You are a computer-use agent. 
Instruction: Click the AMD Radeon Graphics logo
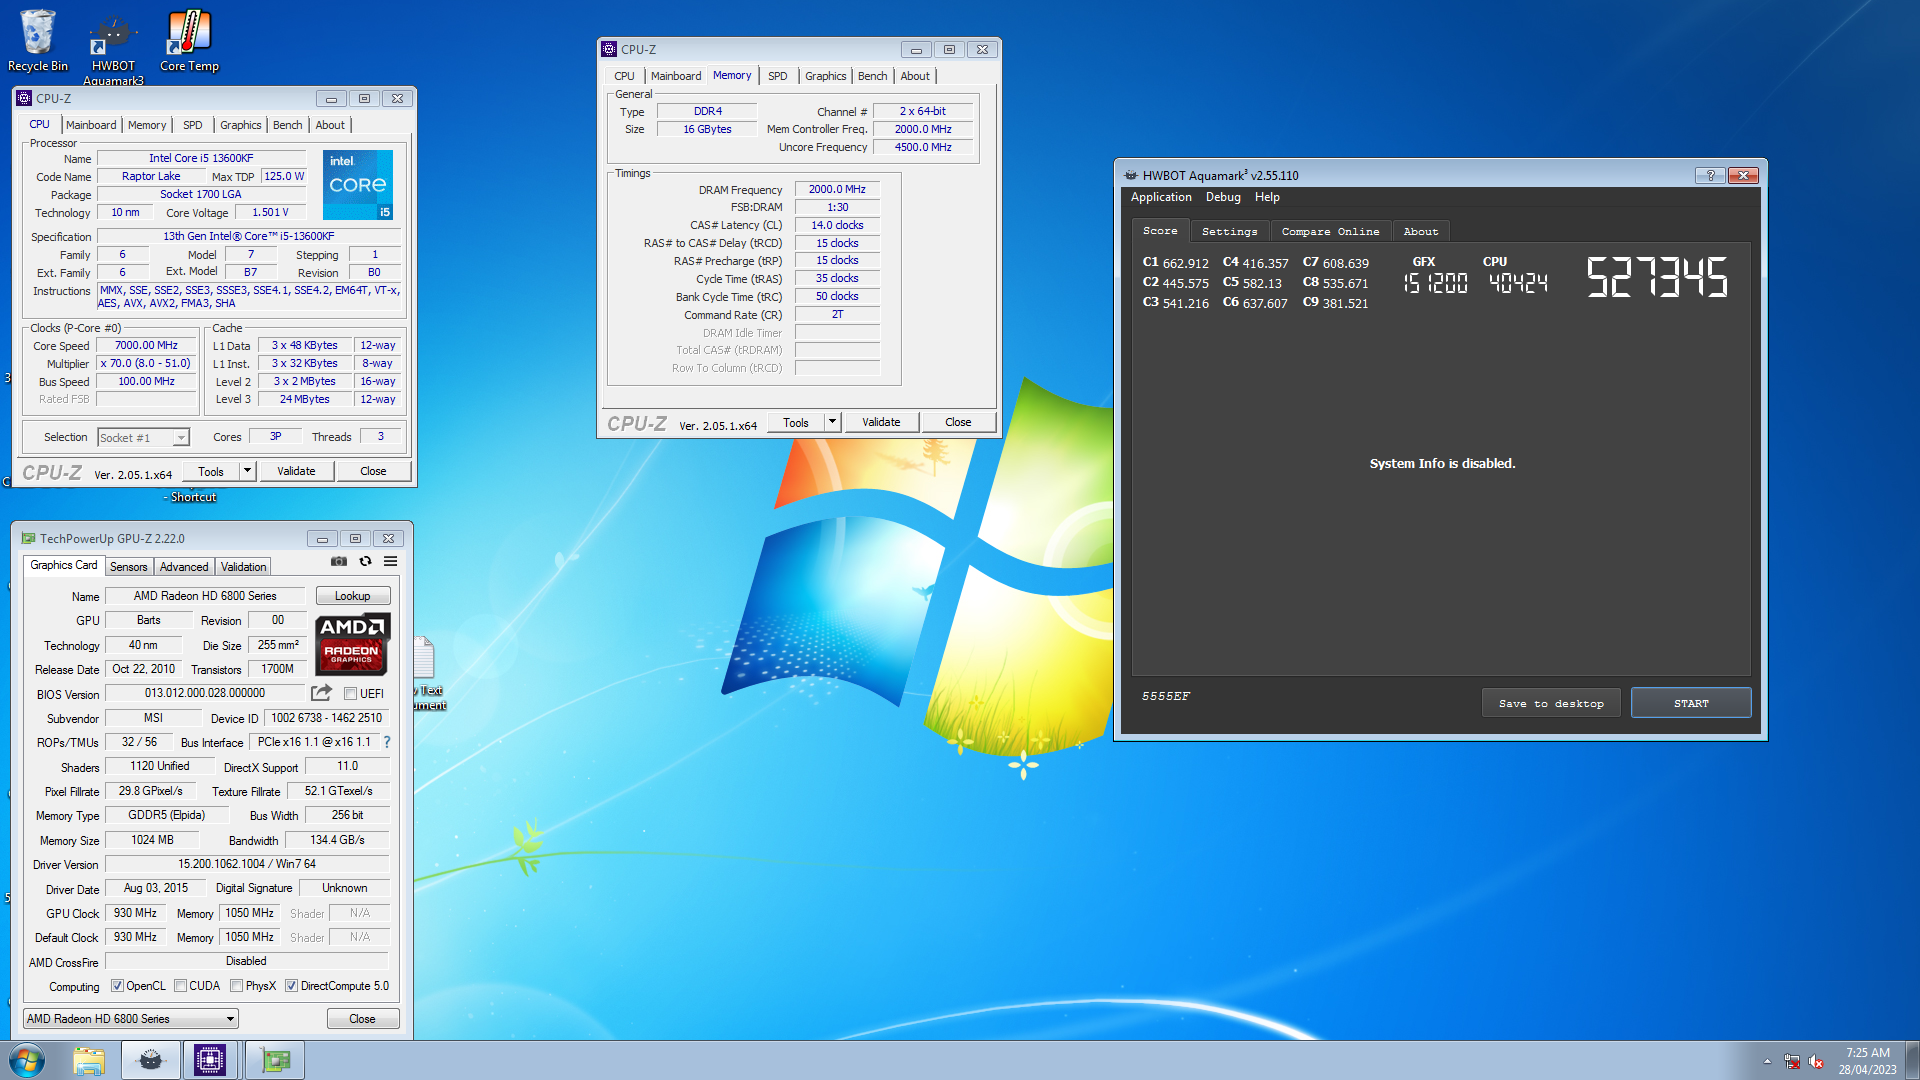point(352,645)
